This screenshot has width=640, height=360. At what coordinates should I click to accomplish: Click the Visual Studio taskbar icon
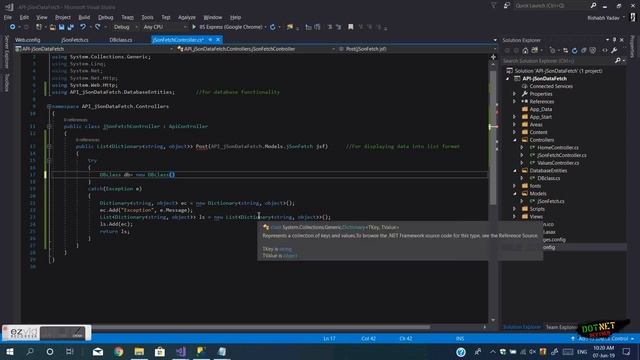(180, 351)
